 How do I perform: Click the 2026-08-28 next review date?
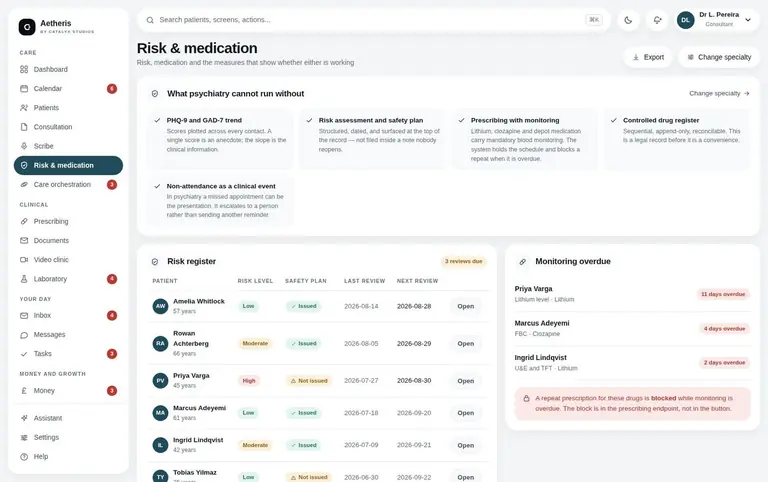[414, 307]
